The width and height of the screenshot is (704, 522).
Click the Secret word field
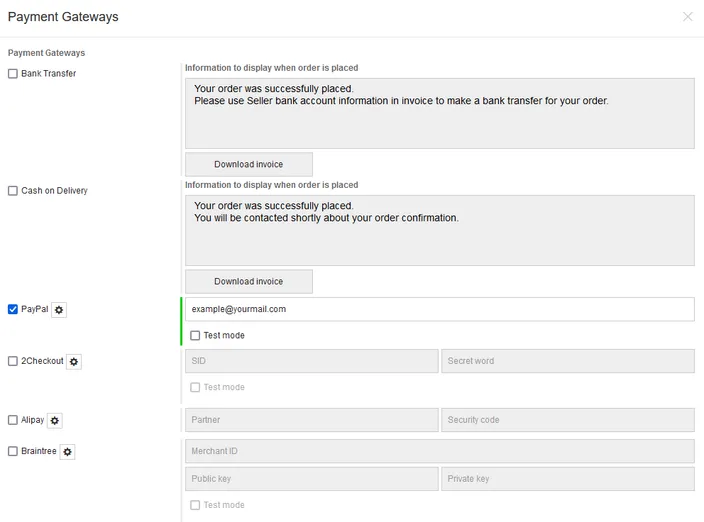point(568,361)
